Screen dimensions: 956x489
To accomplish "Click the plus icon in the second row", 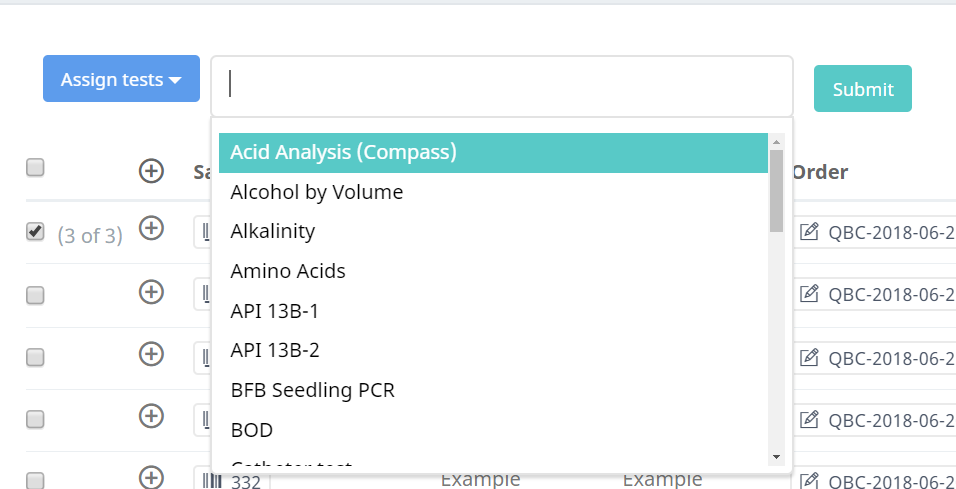I will click(x=151, y=291).
